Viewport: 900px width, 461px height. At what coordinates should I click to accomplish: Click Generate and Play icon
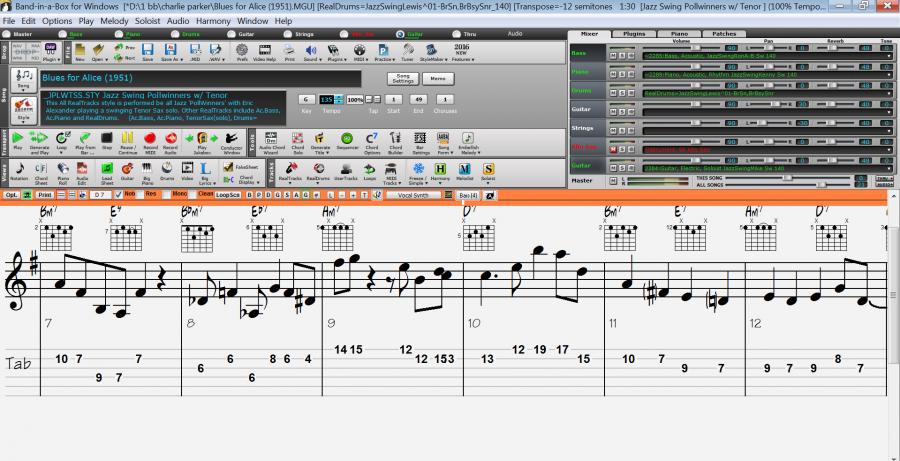pos(38,141)
